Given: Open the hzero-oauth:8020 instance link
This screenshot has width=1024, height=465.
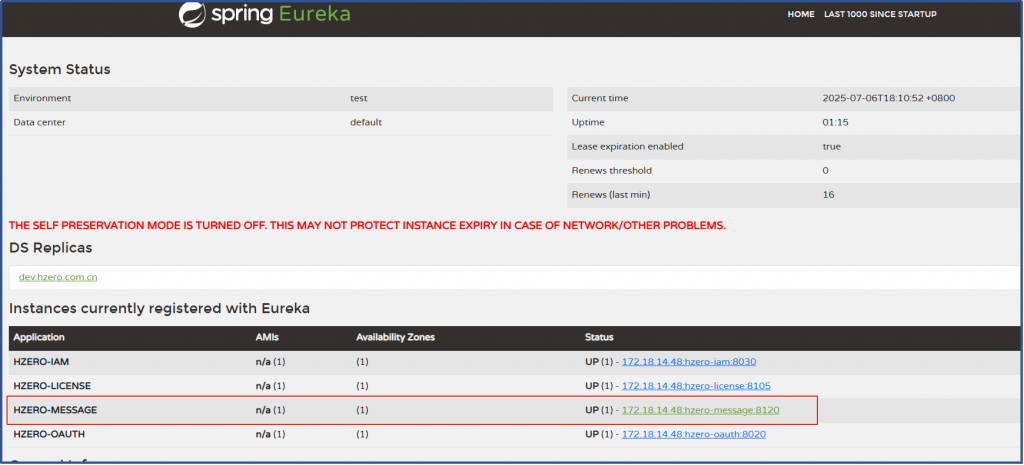Looking at the screenshot, I should coord(696,434).
